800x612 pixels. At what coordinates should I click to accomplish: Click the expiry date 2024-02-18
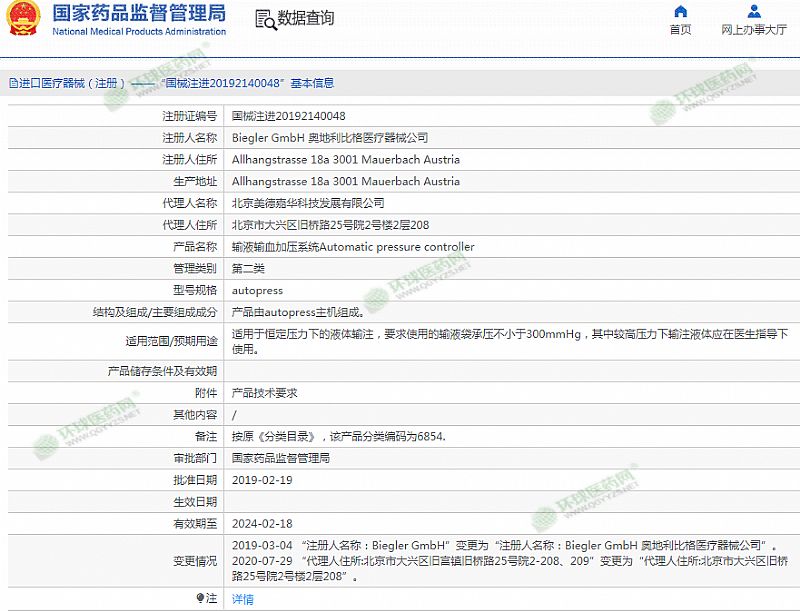pyautogui.click(x=262, y=523)
